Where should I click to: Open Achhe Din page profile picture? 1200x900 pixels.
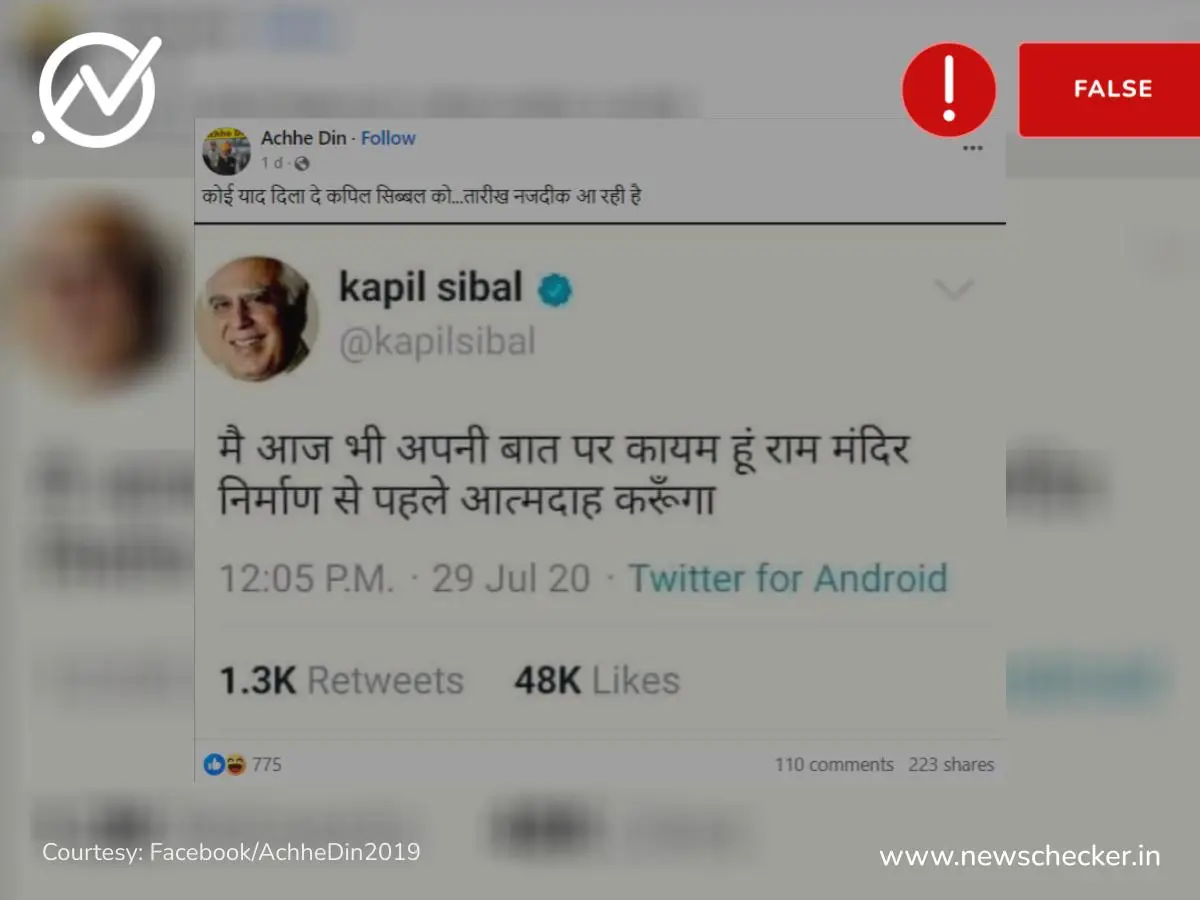point(226,150)
